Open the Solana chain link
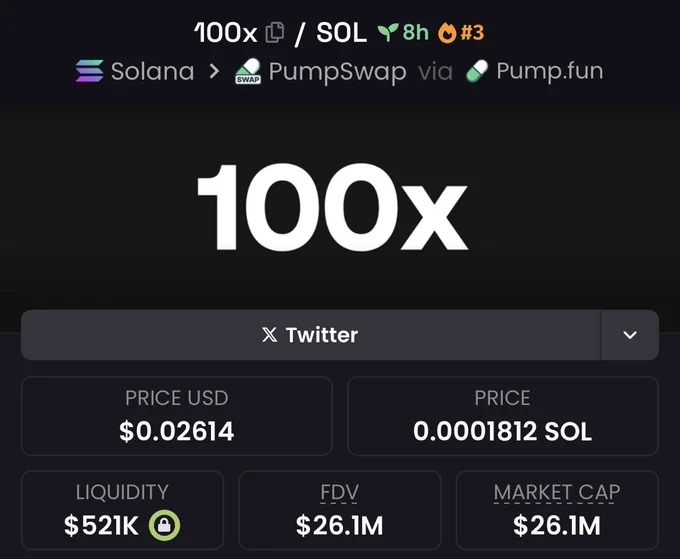680x559 pixels. coord(135,71)
